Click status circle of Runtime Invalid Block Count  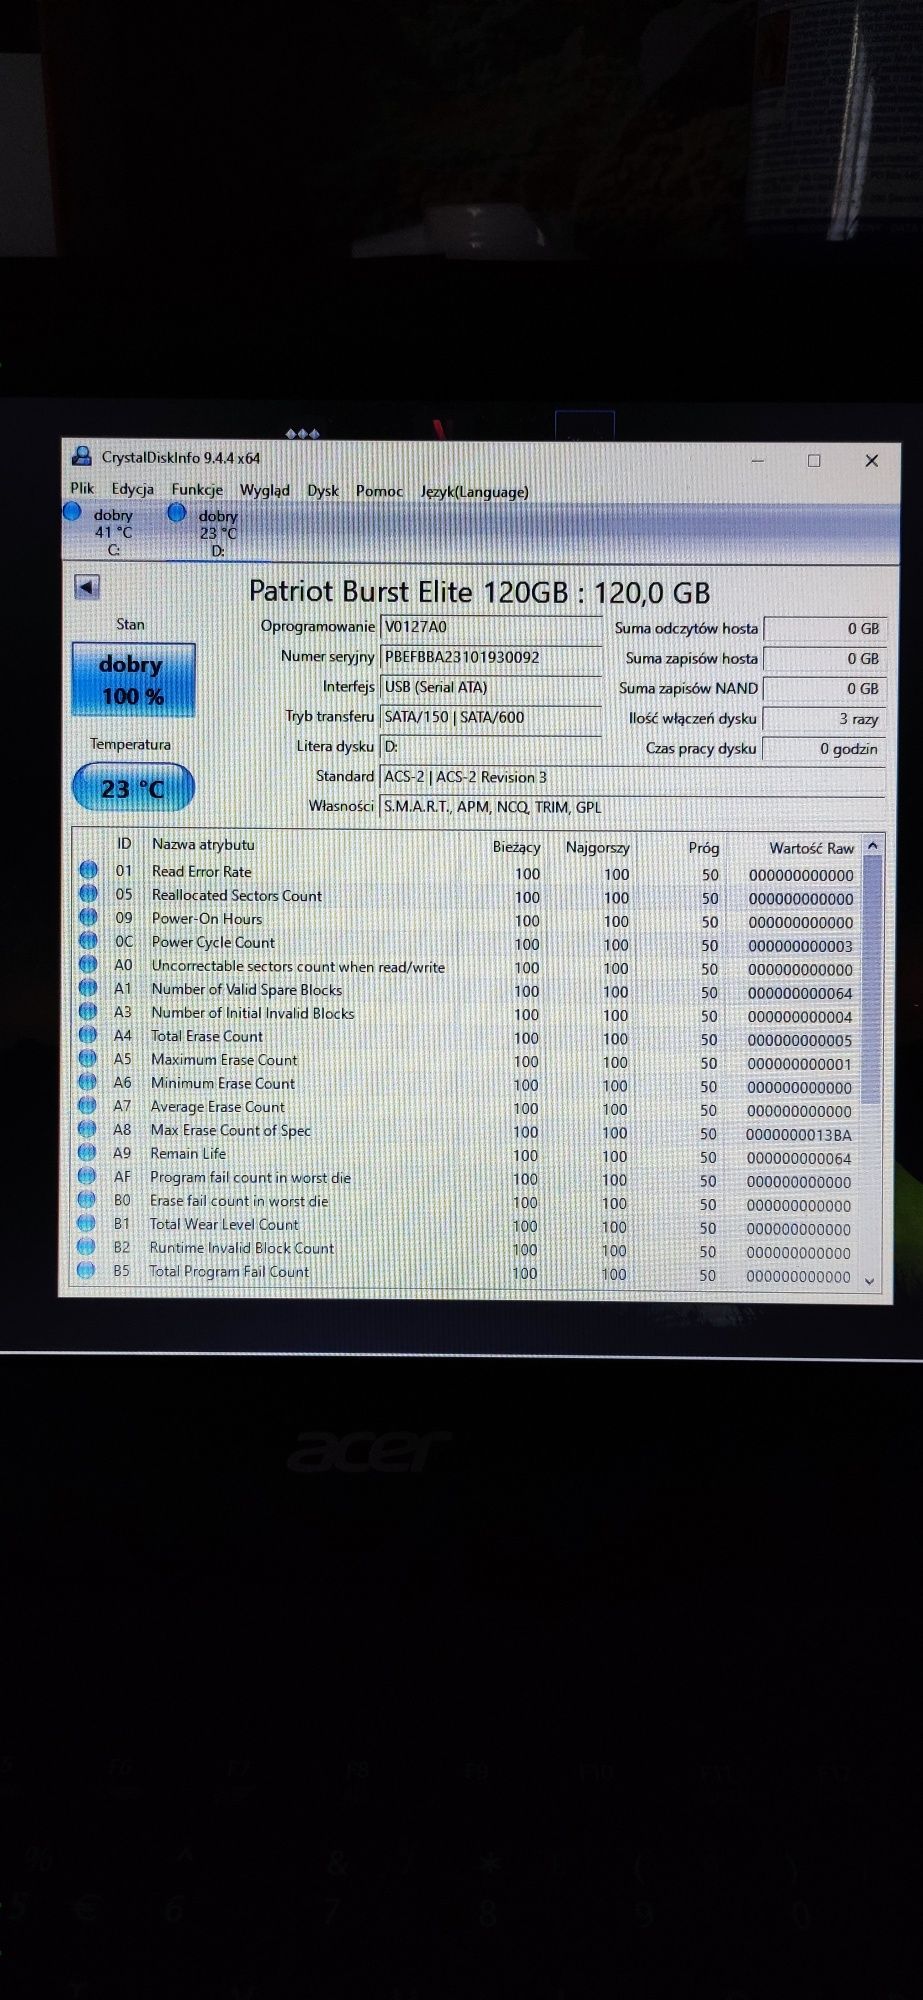click(x=86, y=1247)
